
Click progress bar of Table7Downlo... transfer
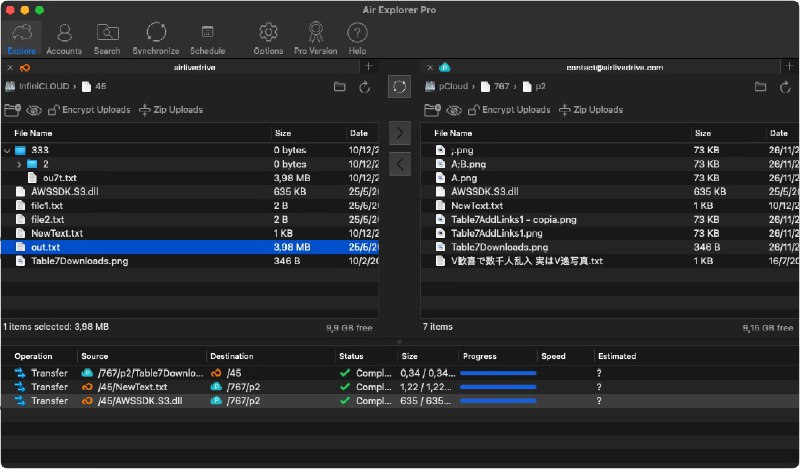498,374
